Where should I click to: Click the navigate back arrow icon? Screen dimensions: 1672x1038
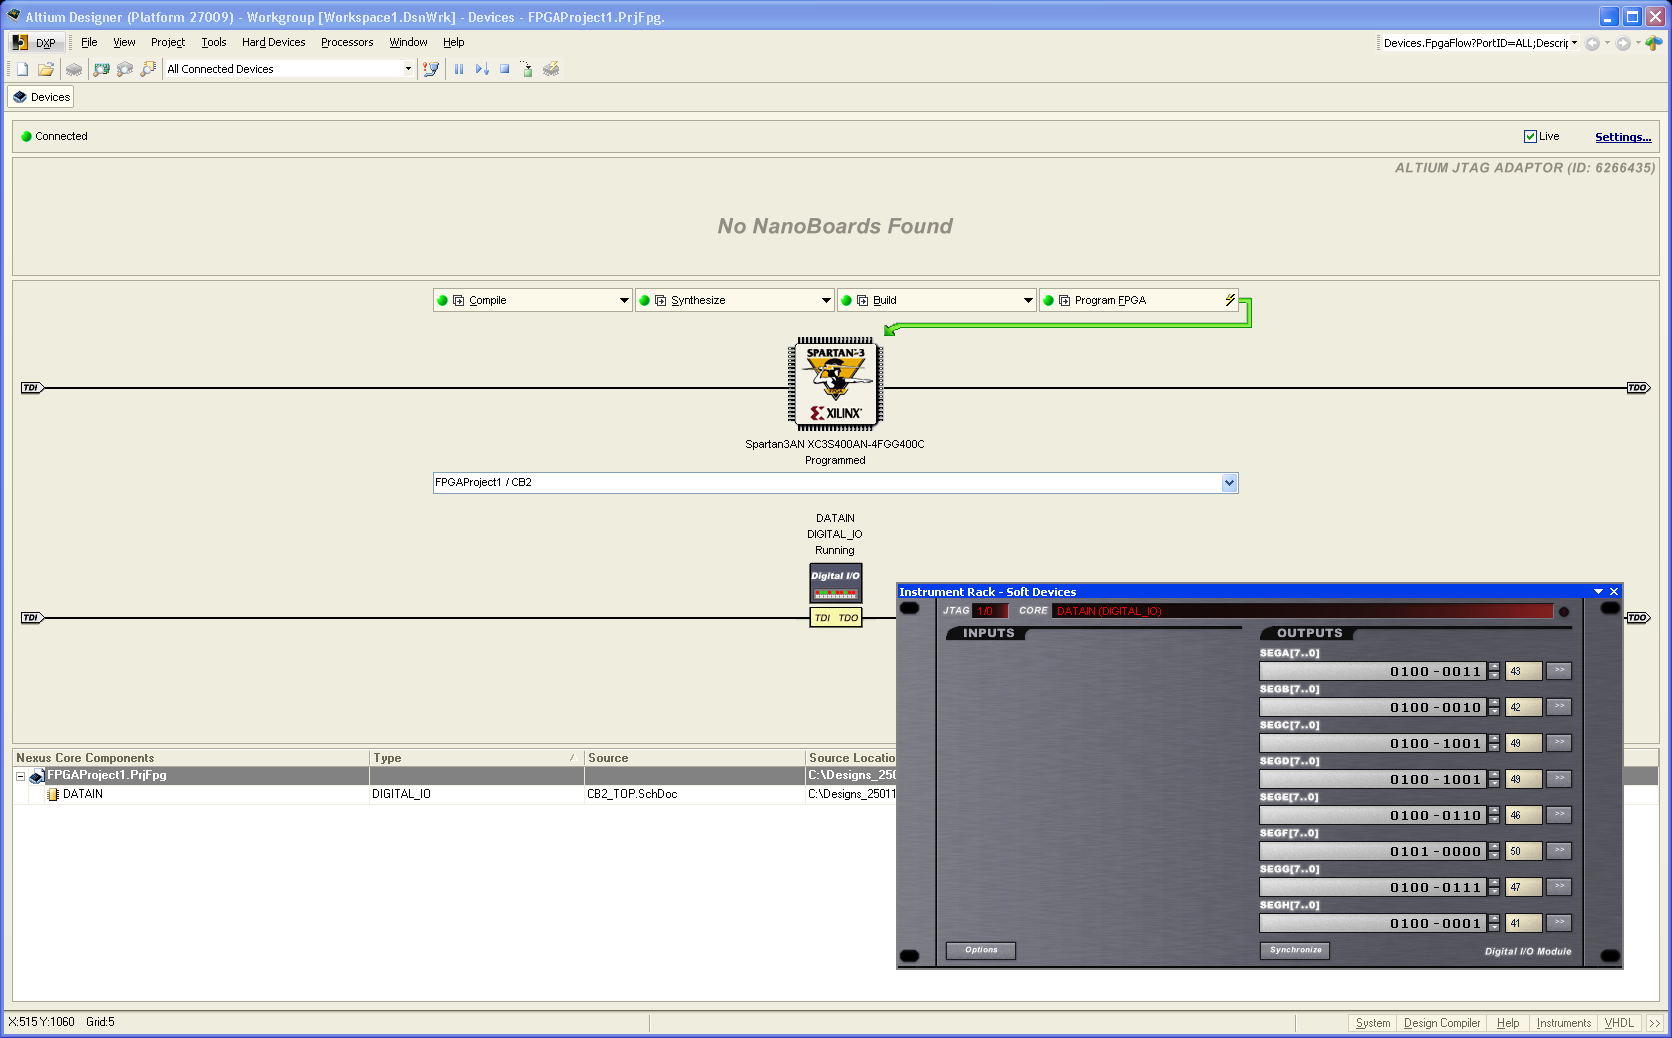coord(1592,43)
